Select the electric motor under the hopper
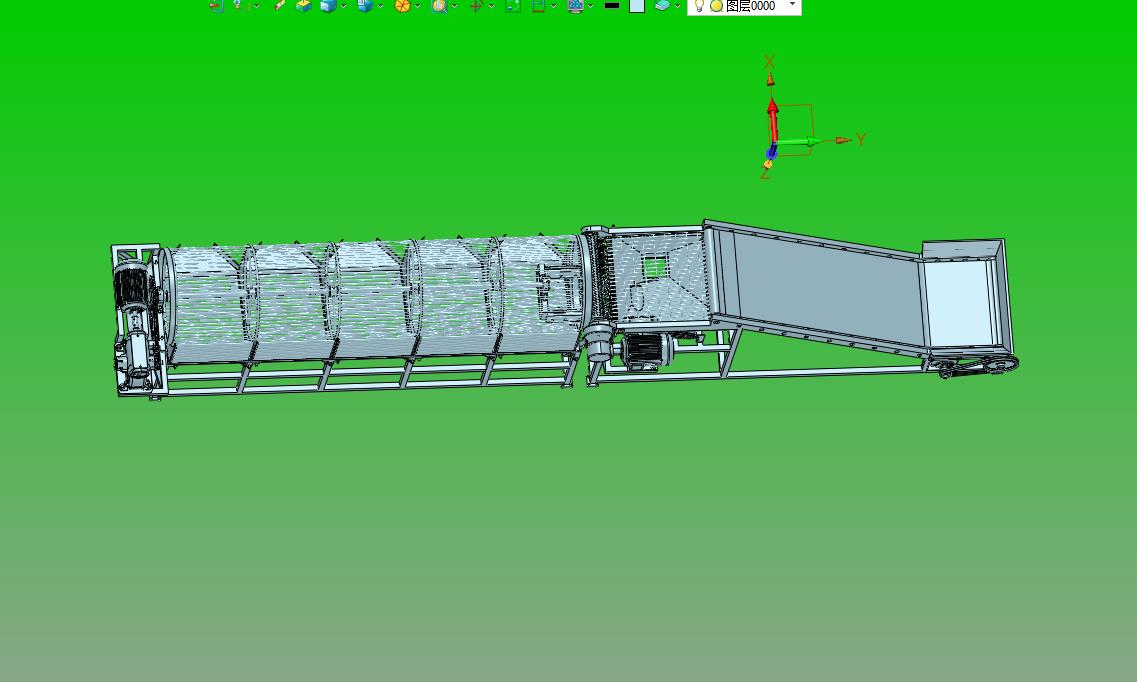 pos(647,351)
